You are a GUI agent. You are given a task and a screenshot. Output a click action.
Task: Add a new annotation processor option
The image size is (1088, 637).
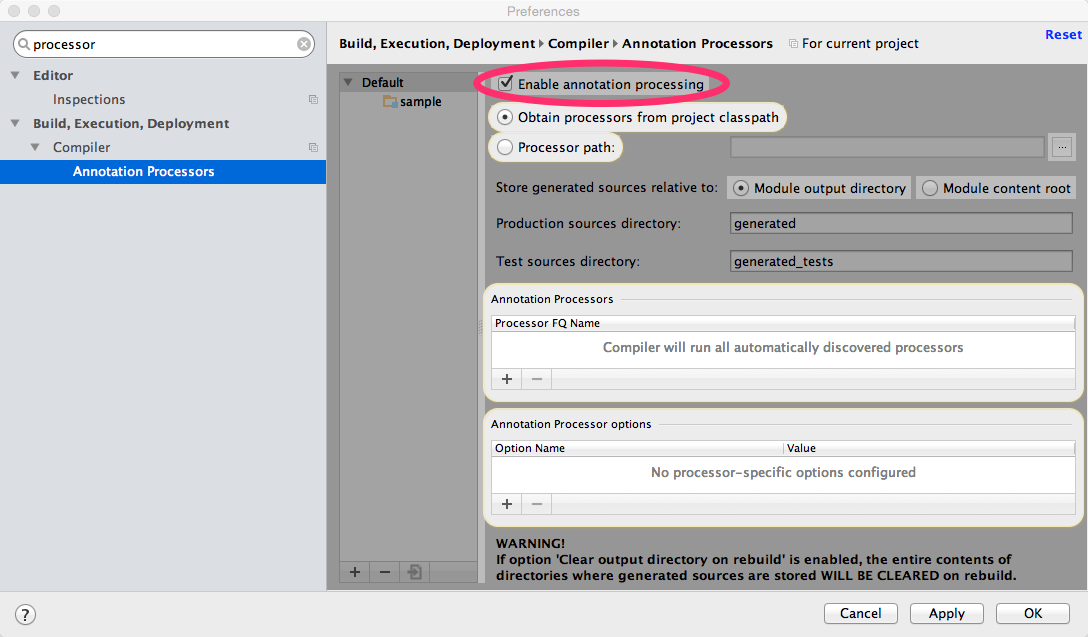point(507,504)
